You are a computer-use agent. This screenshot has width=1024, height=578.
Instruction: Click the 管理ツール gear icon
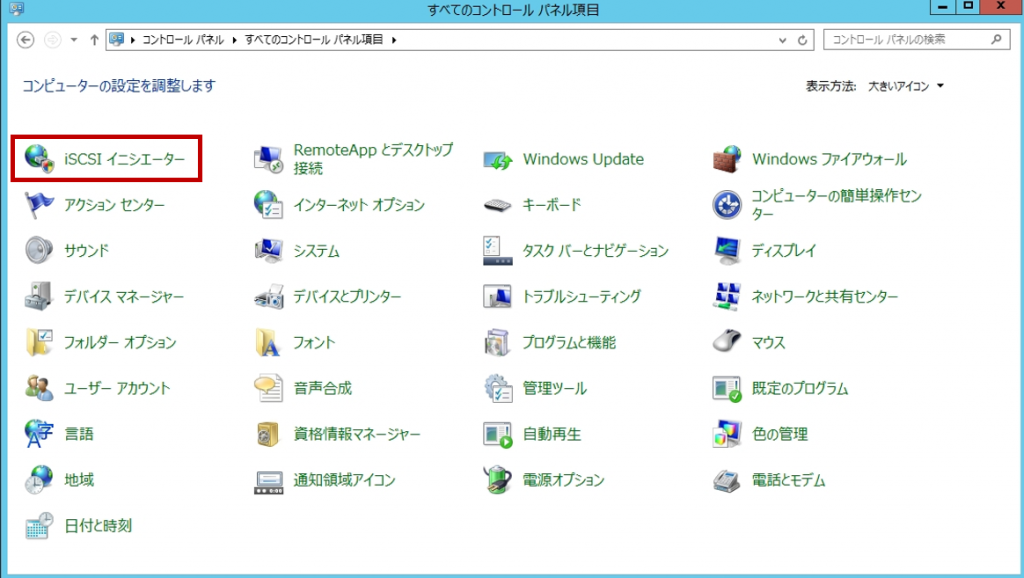(x=498, y=388)
